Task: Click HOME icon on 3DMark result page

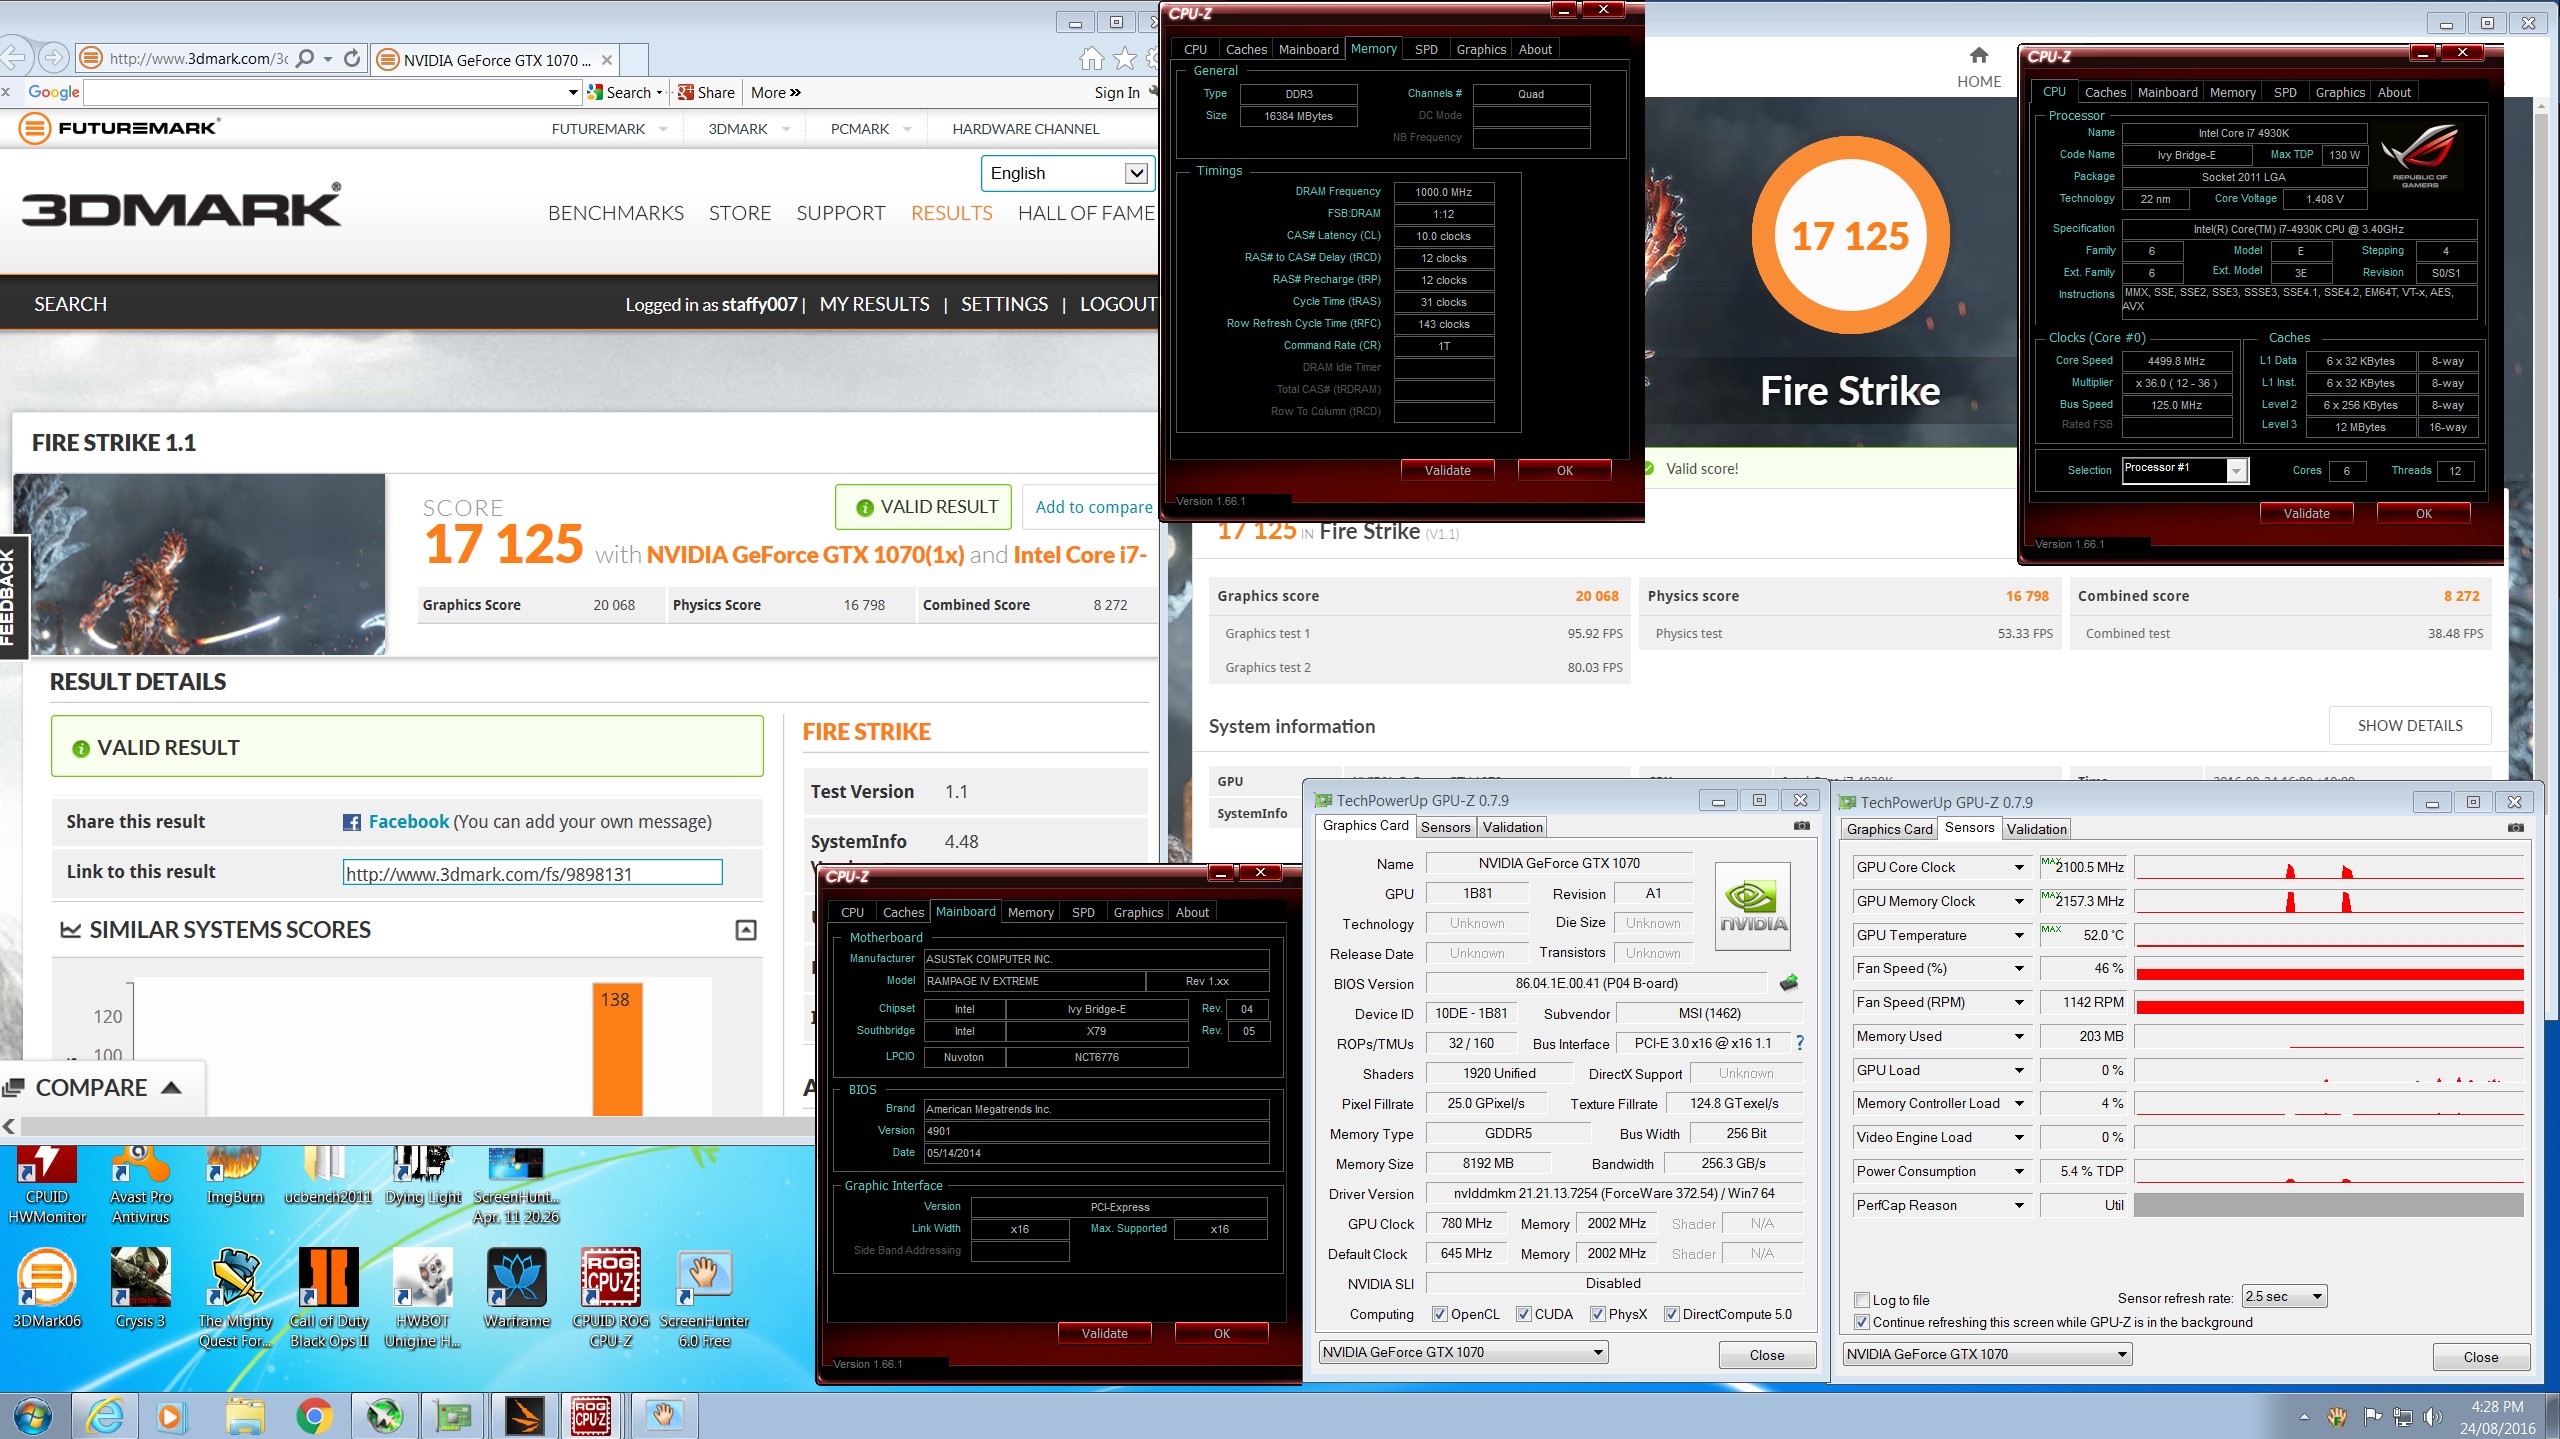Action: 1978,67
